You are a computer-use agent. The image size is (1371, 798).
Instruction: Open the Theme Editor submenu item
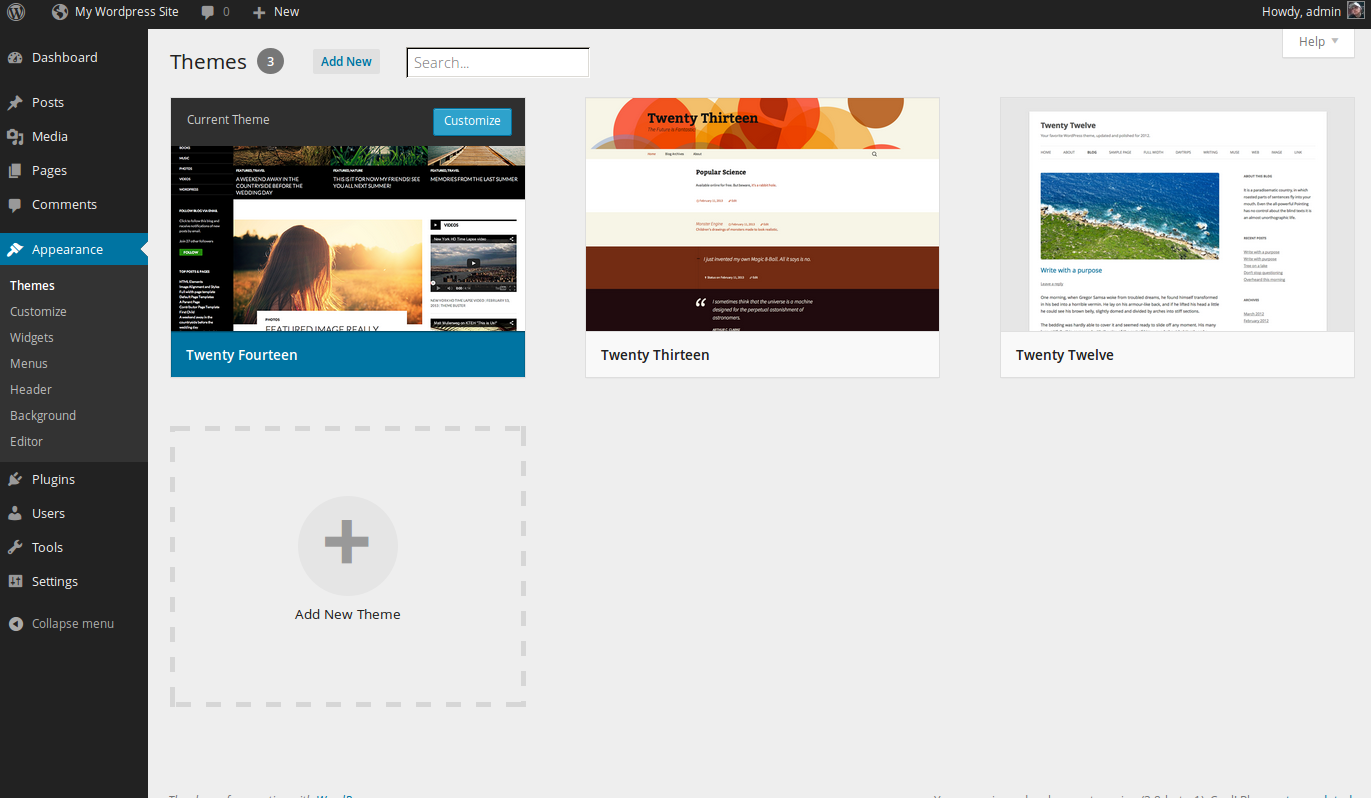tap(27, 442)
